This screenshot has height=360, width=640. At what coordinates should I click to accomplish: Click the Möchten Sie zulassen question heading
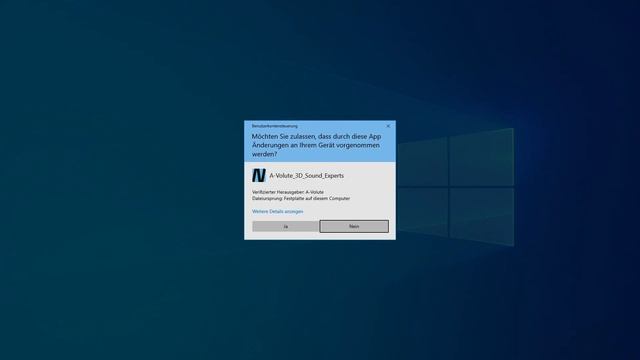coord(316,145)
